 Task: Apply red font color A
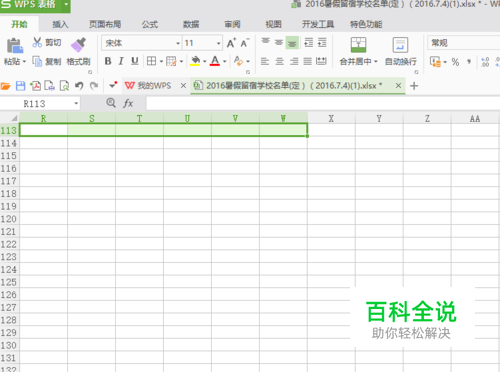click(x=215, y=61)
